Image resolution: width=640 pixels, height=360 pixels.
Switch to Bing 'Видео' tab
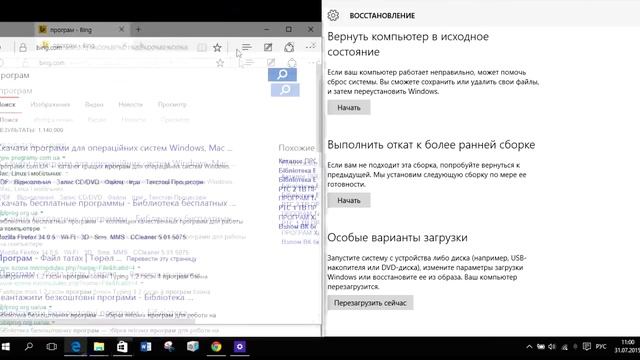pyautogui.click(x=94, y=104)
